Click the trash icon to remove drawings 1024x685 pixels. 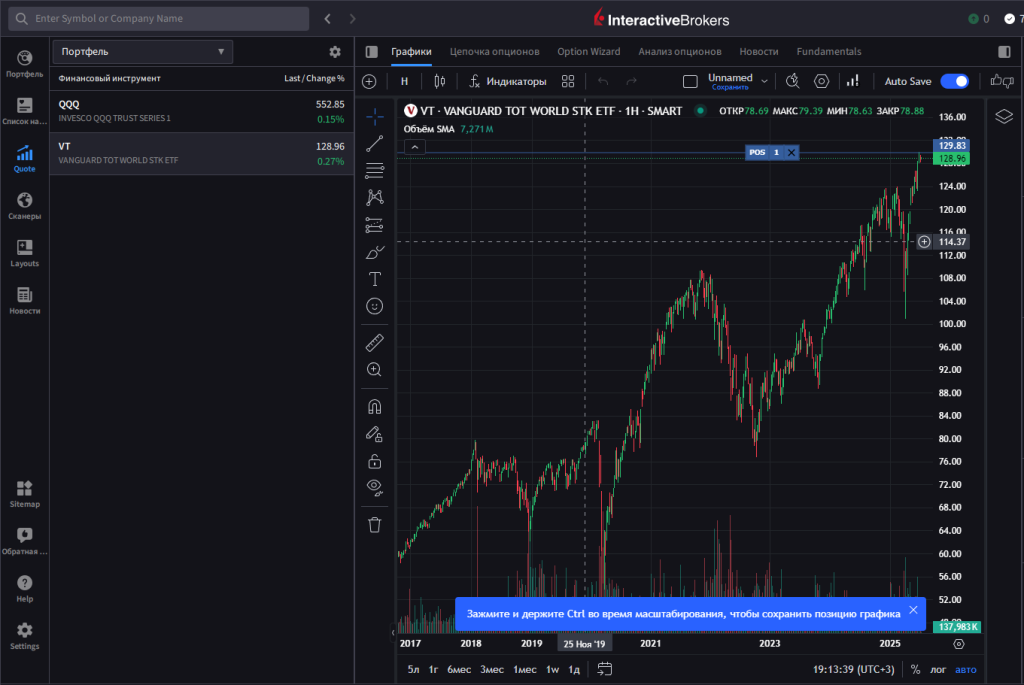[x=375, y=524]
